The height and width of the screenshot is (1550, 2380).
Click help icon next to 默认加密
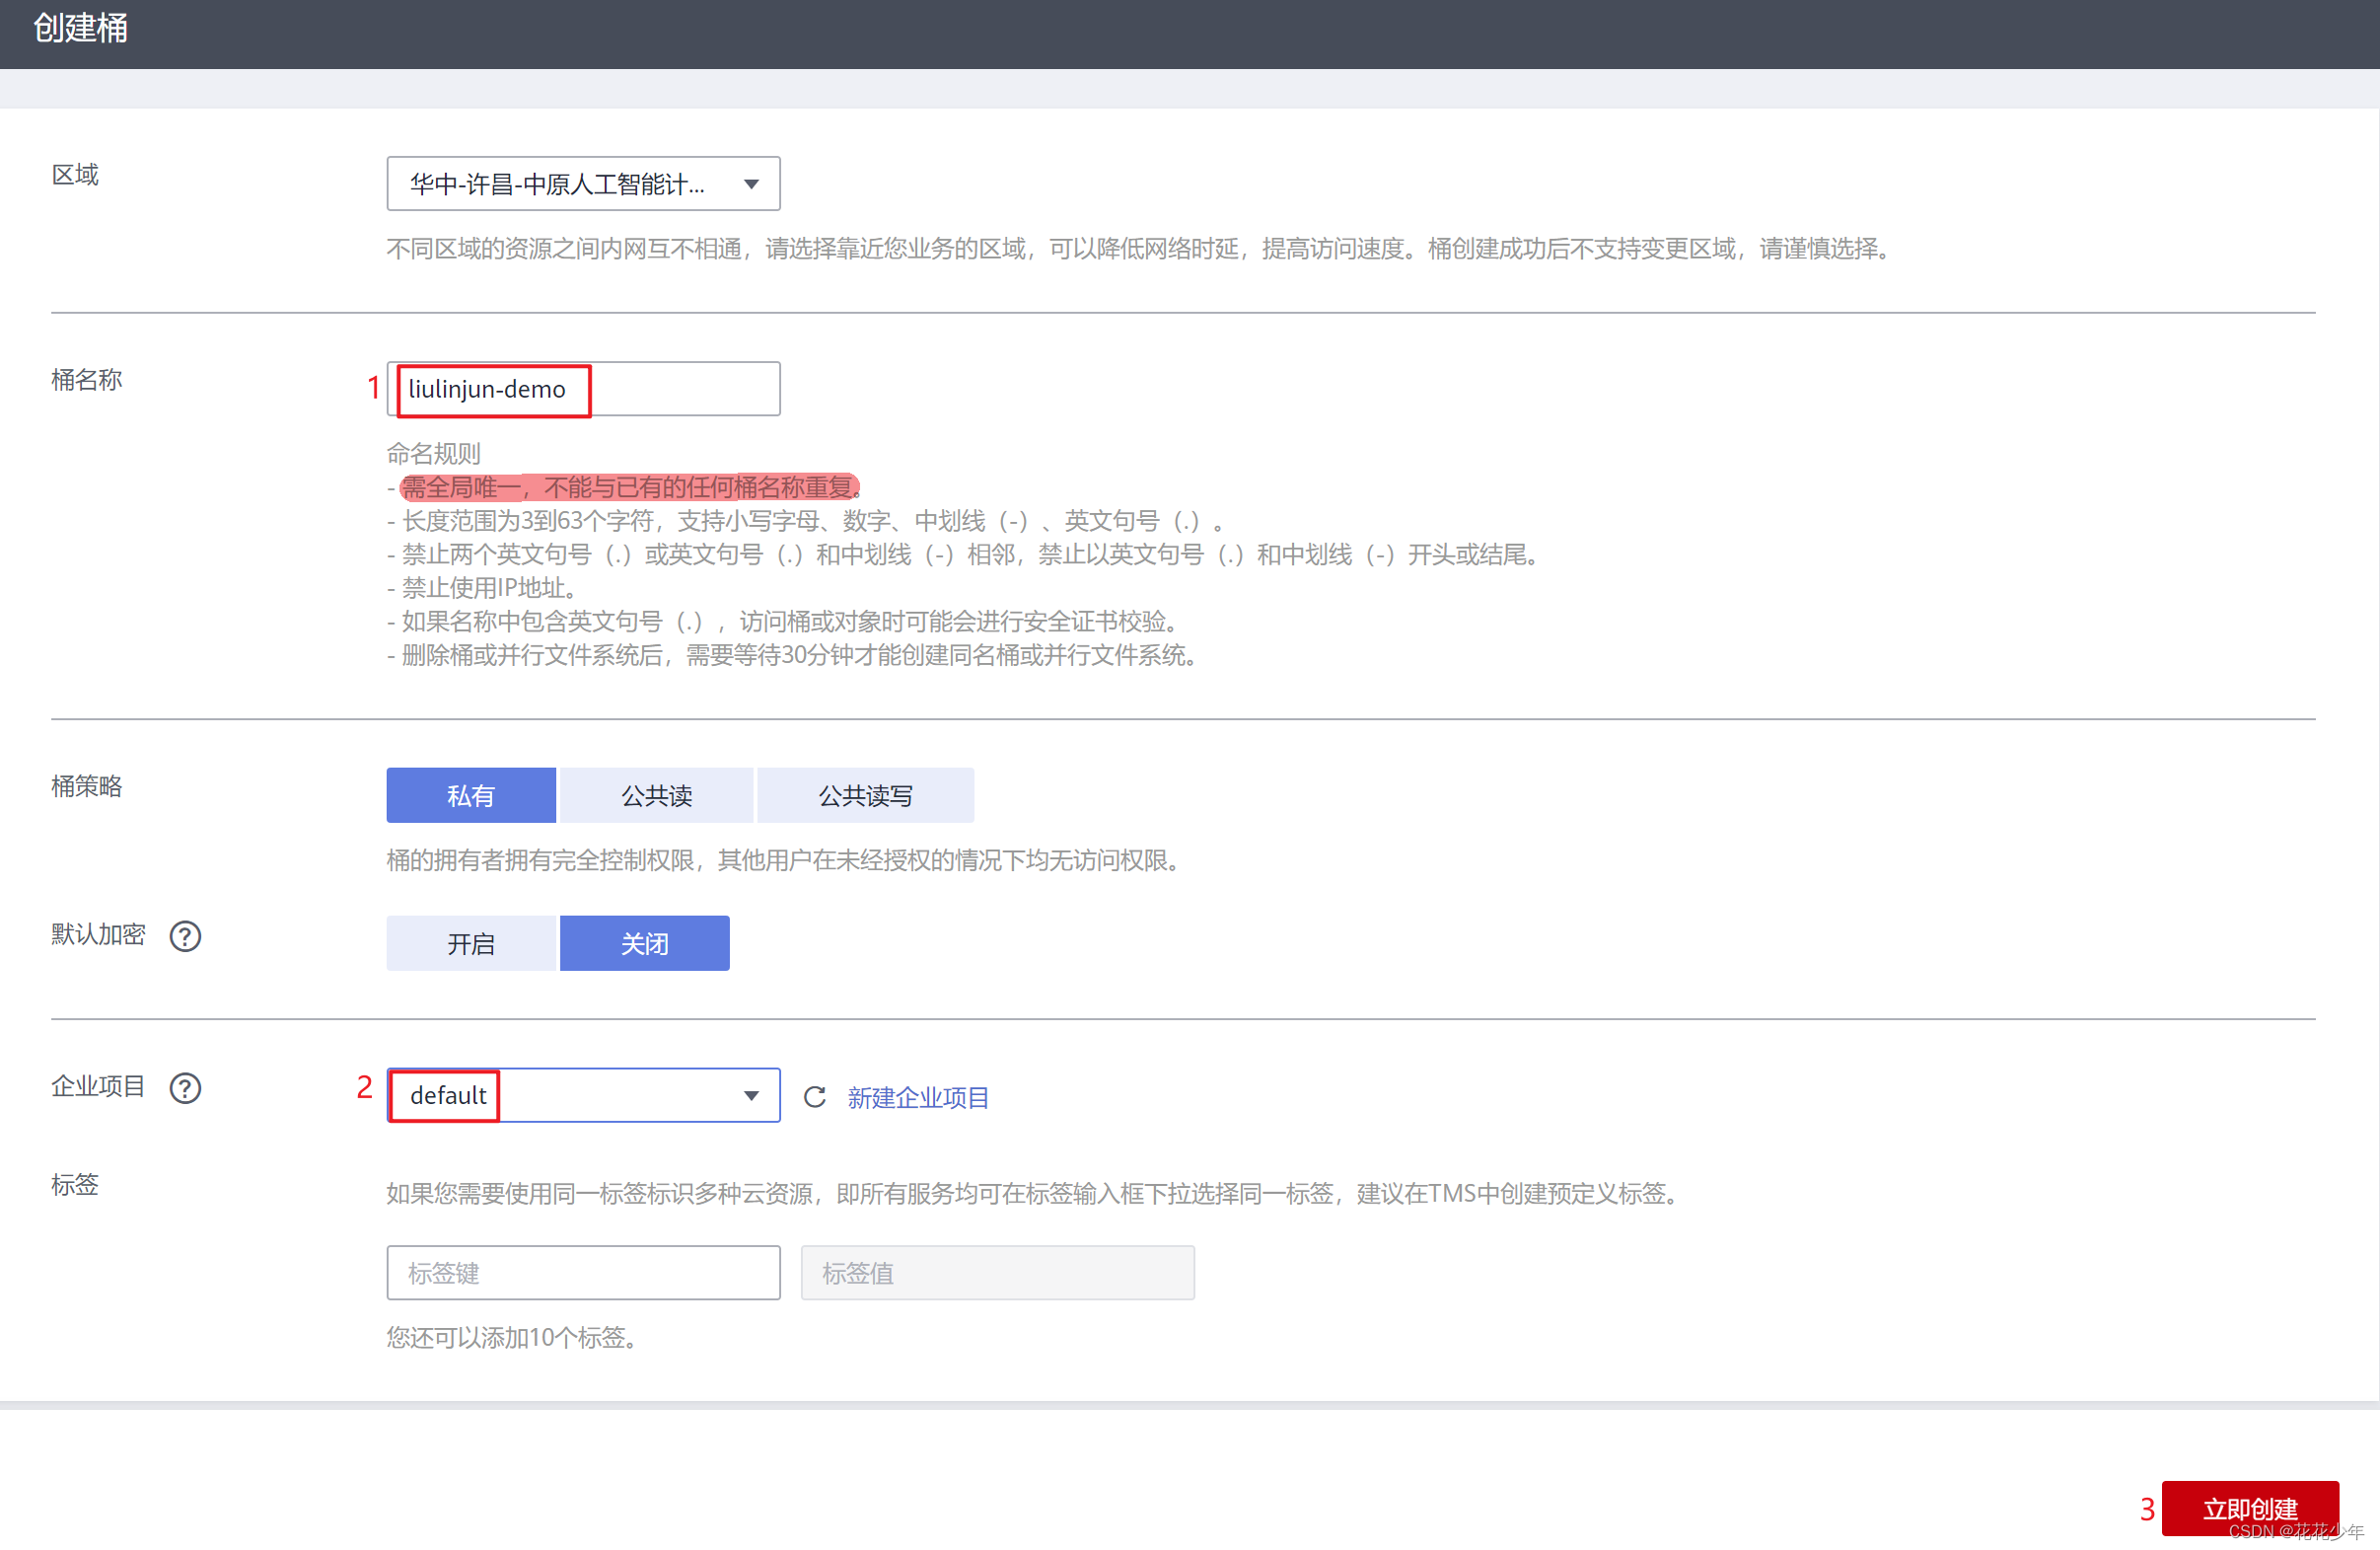click(185, 936)
